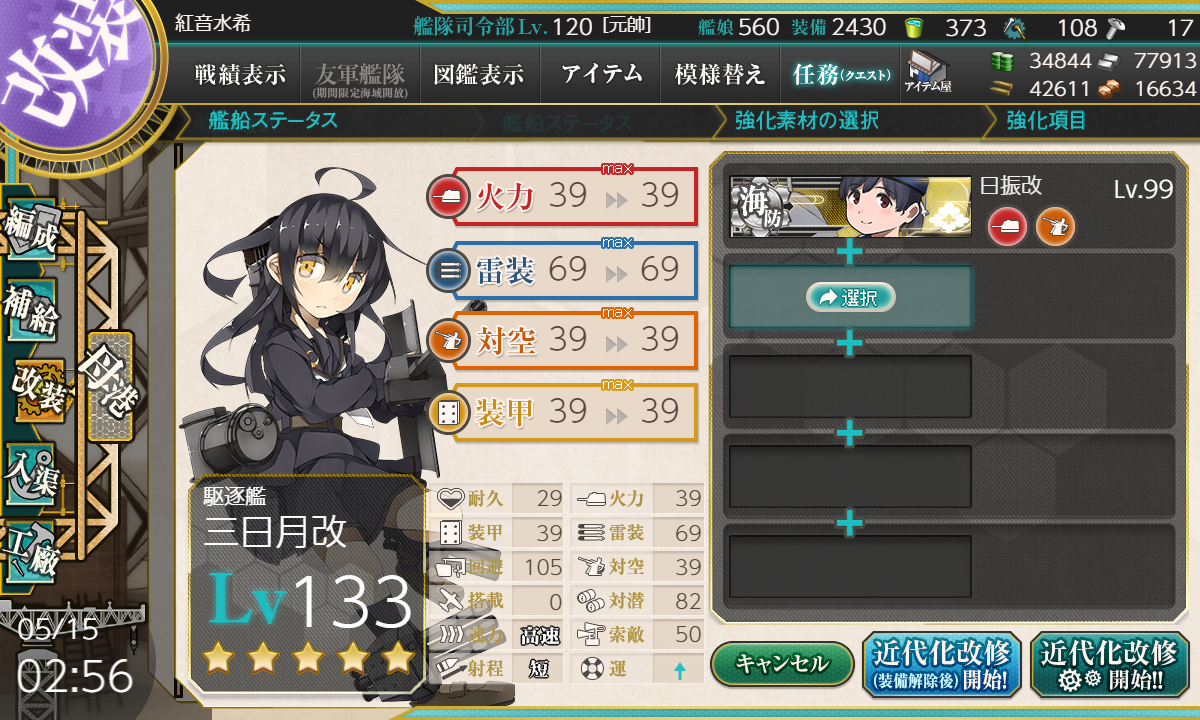Click the empty third material slot
Image resolution: width=1200 pixels, height=720 pixels.
[x=850, y=386]
